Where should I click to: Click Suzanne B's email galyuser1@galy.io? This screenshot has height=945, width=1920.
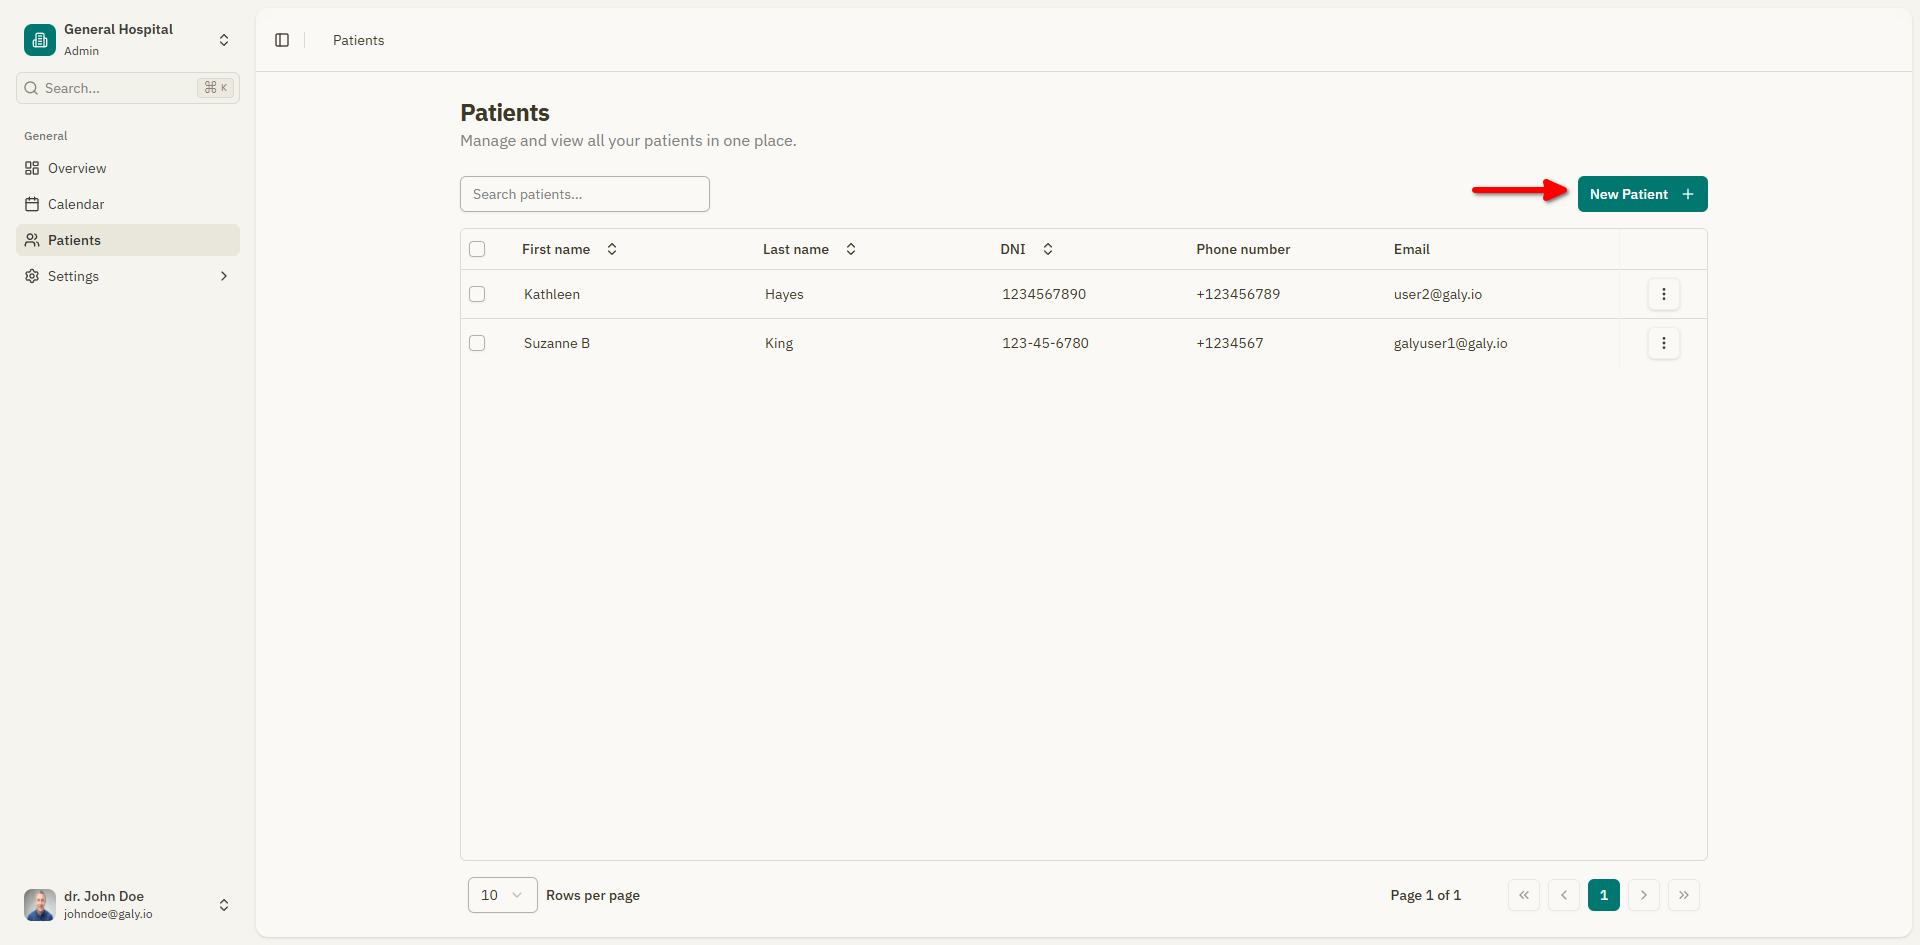click(1450, 343)
